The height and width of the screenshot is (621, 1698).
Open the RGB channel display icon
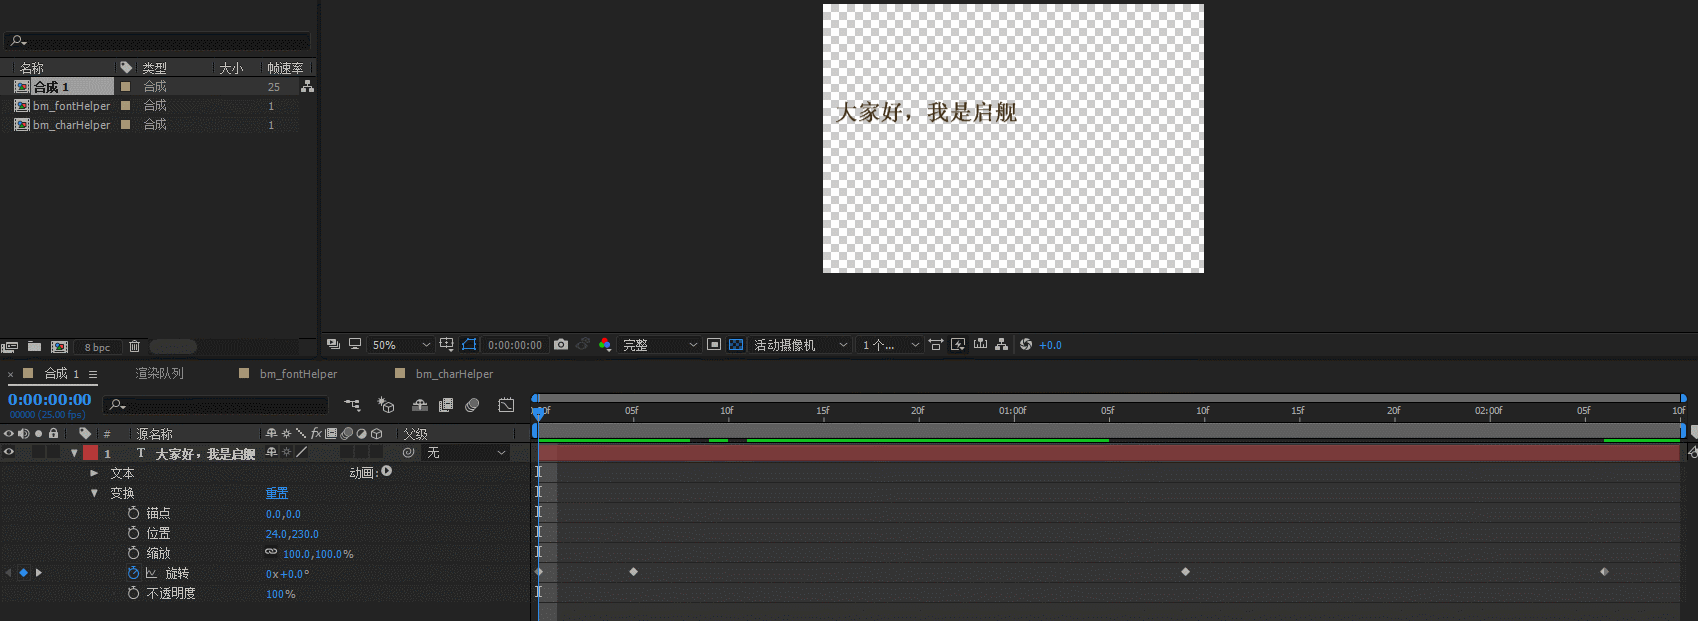(605, 344)
